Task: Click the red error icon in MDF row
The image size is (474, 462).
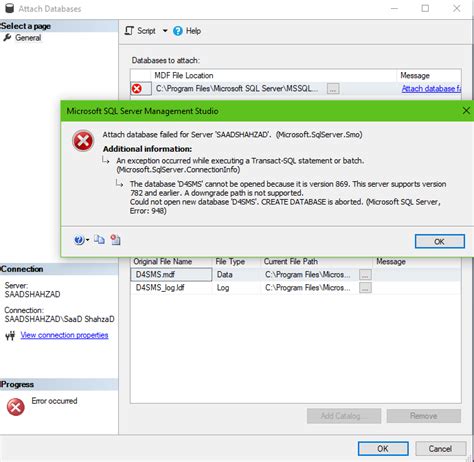Action: 137,89
